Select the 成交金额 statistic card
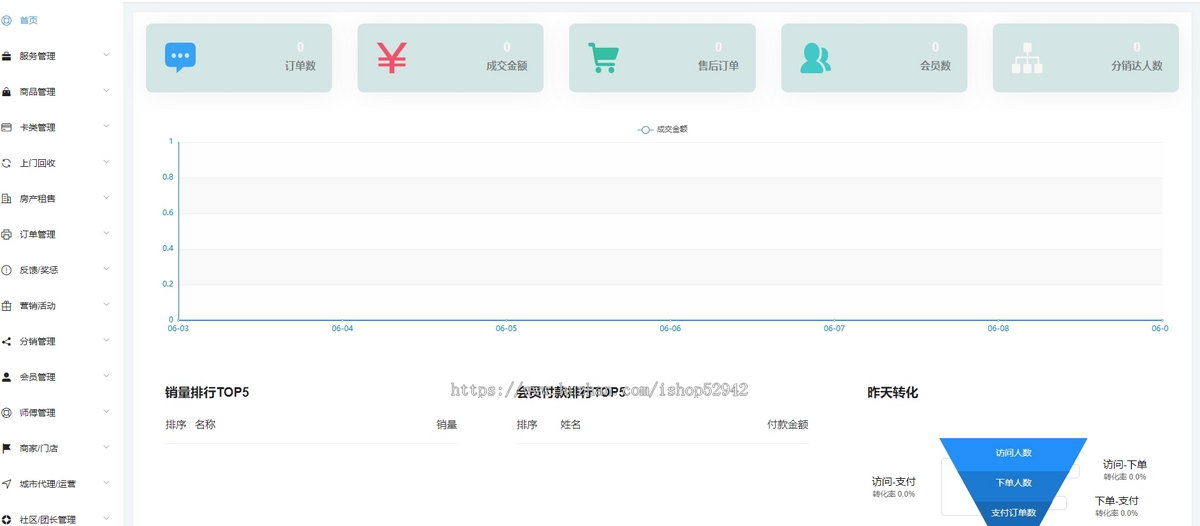 click(x=450, y=58)
